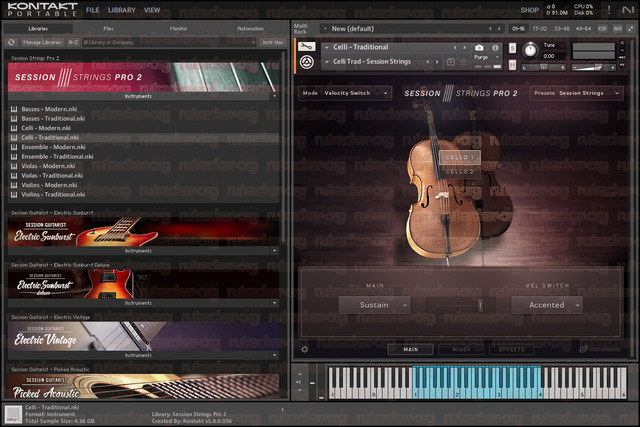Click the Manage Libraries button
This screenshot has width=640, height=427.
click(42, 42)
